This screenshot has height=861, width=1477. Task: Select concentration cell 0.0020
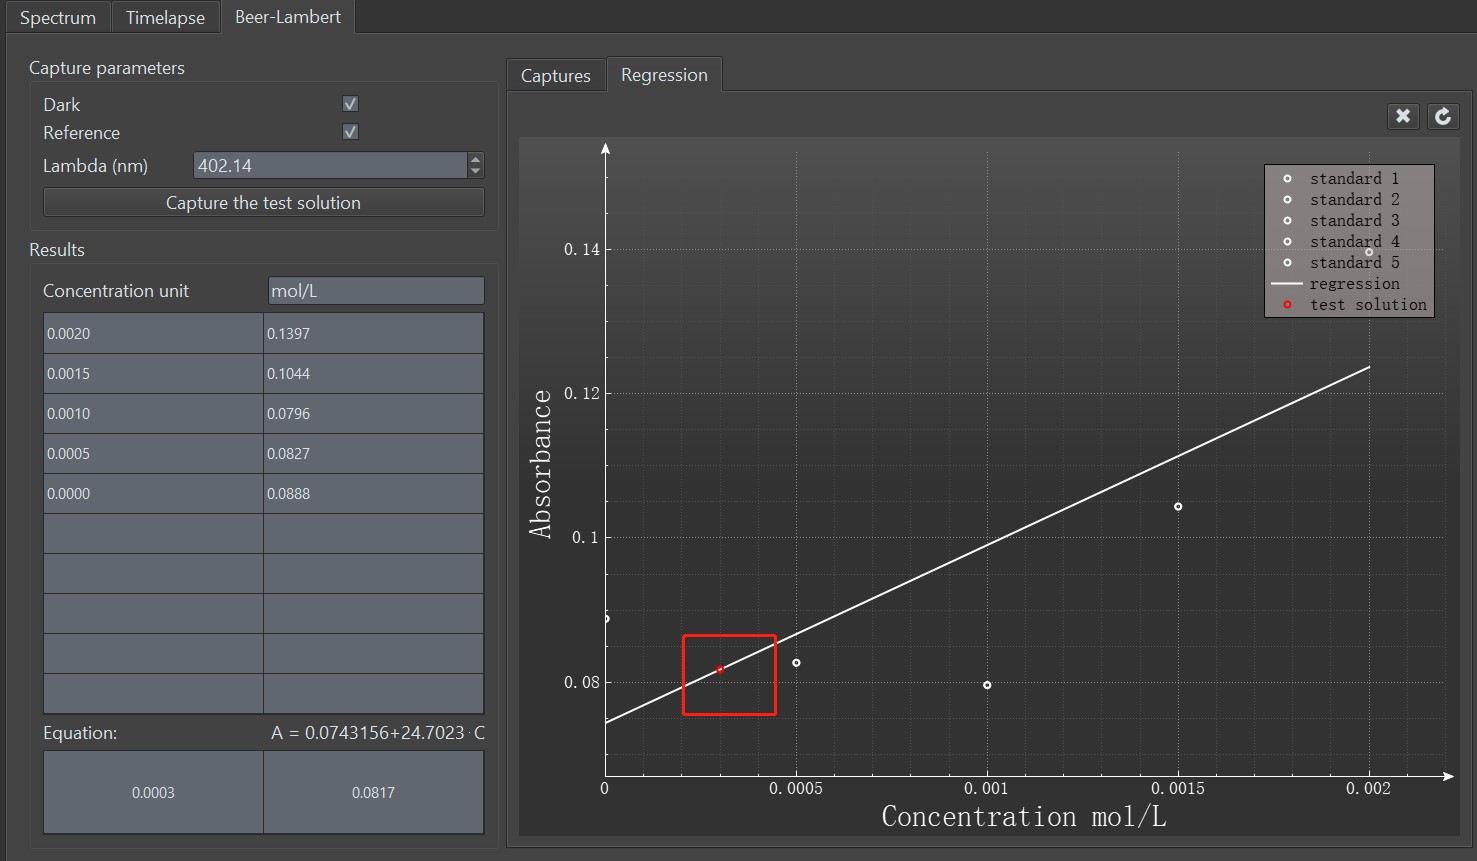[153, 333]
